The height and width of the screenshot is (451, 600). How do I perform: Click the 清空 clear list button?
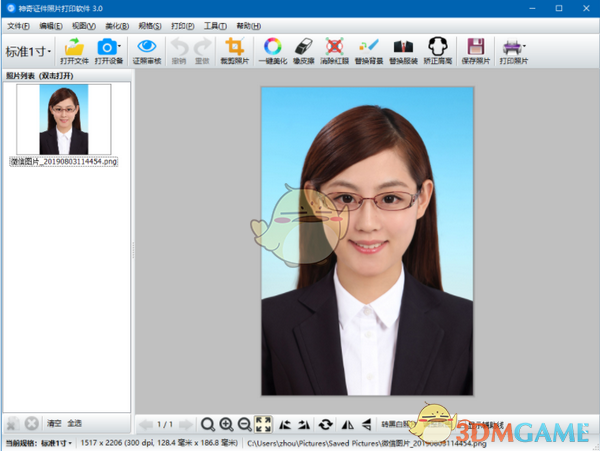pos(54,423)
